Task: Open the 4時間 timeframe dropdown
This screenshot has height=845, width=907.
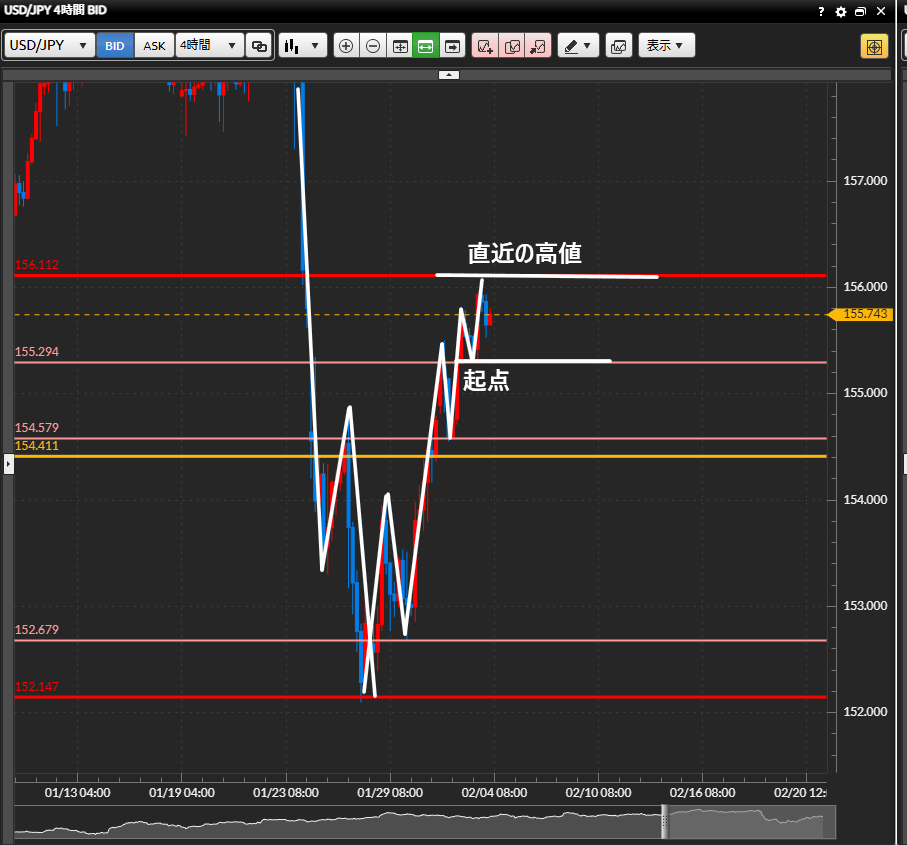Action: [x=210, y=46]
